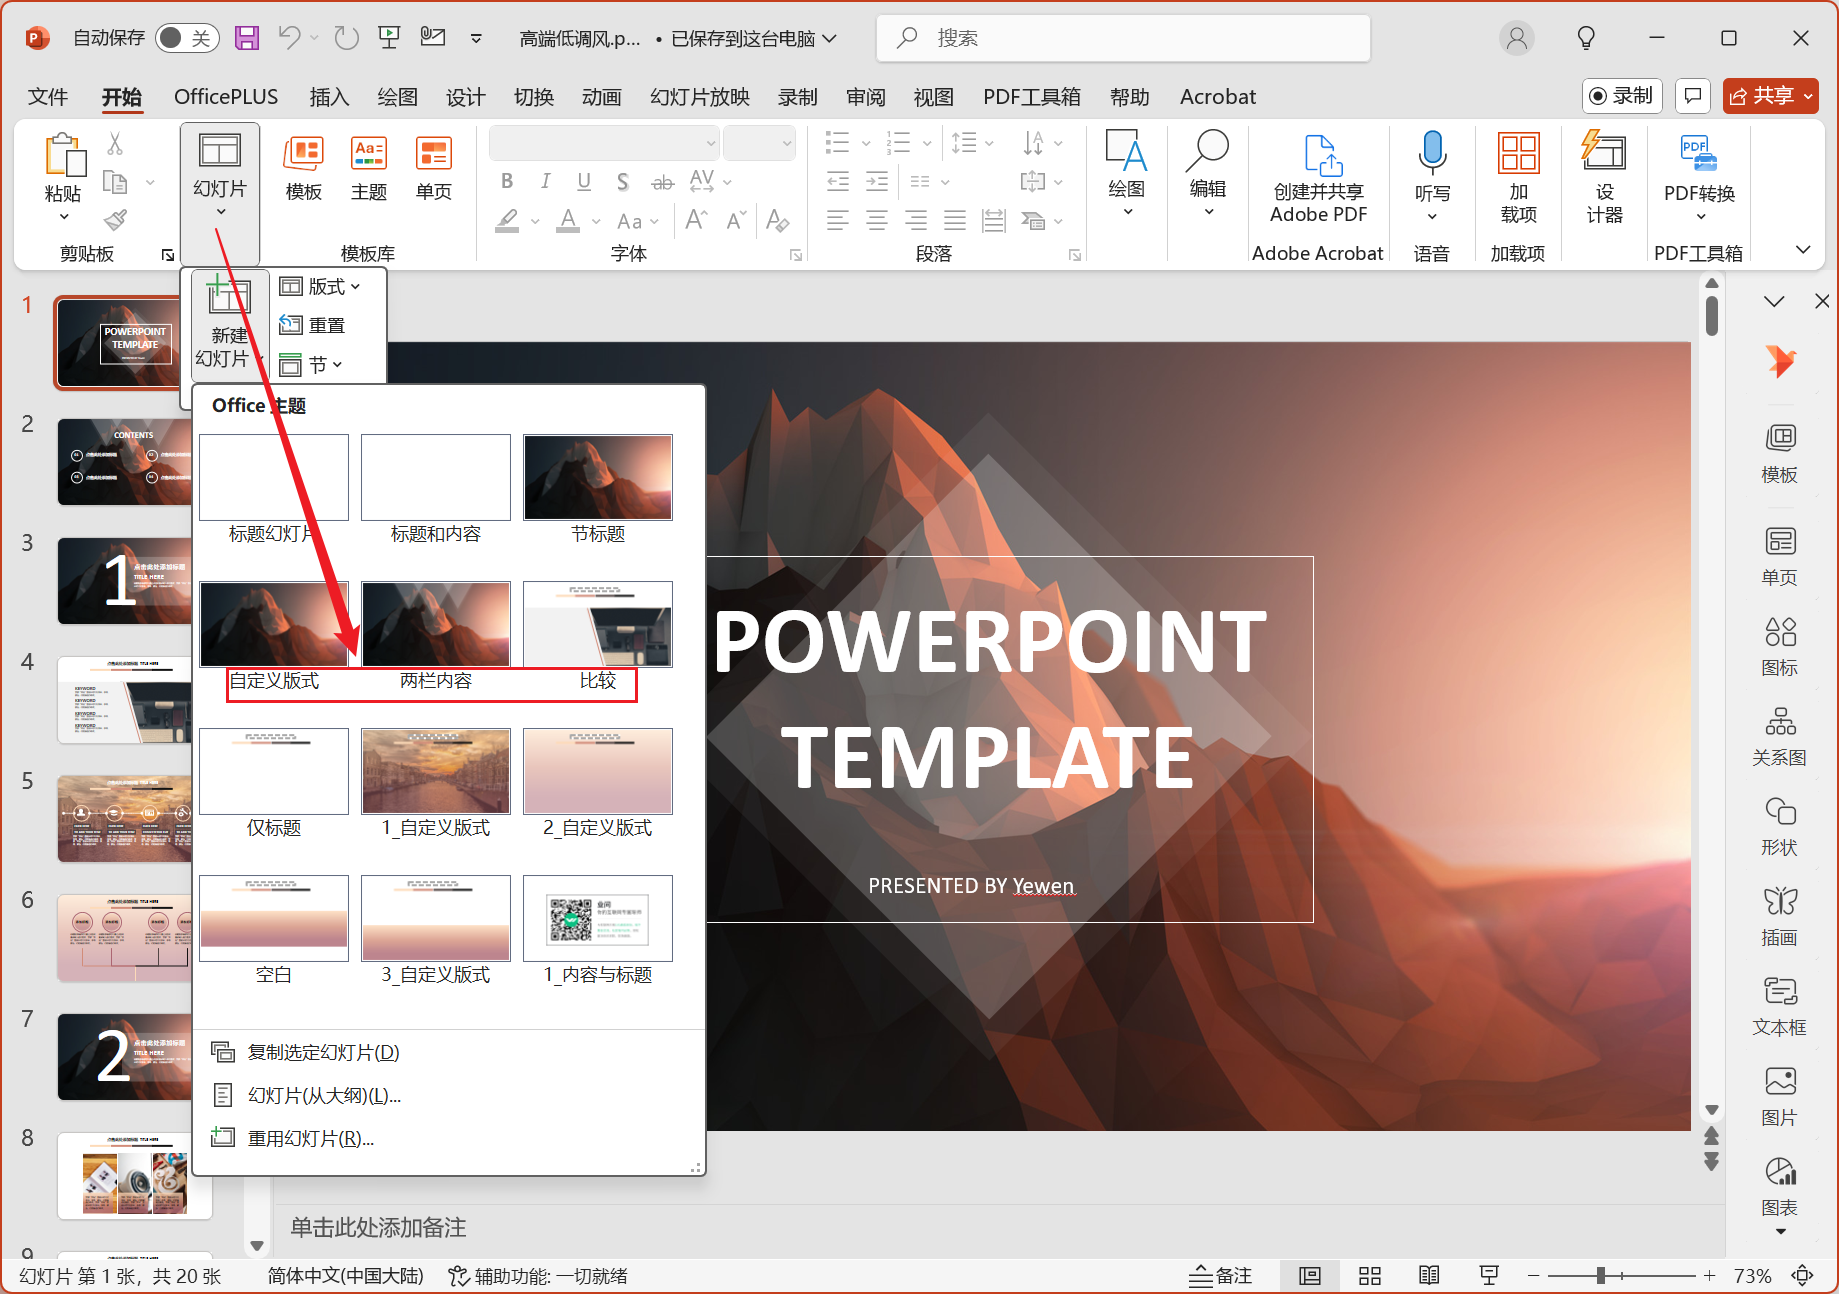Viewport: 1839px width, 1294px height.
Task: Expand the 版式 layout dropdown
Action: 320,287
